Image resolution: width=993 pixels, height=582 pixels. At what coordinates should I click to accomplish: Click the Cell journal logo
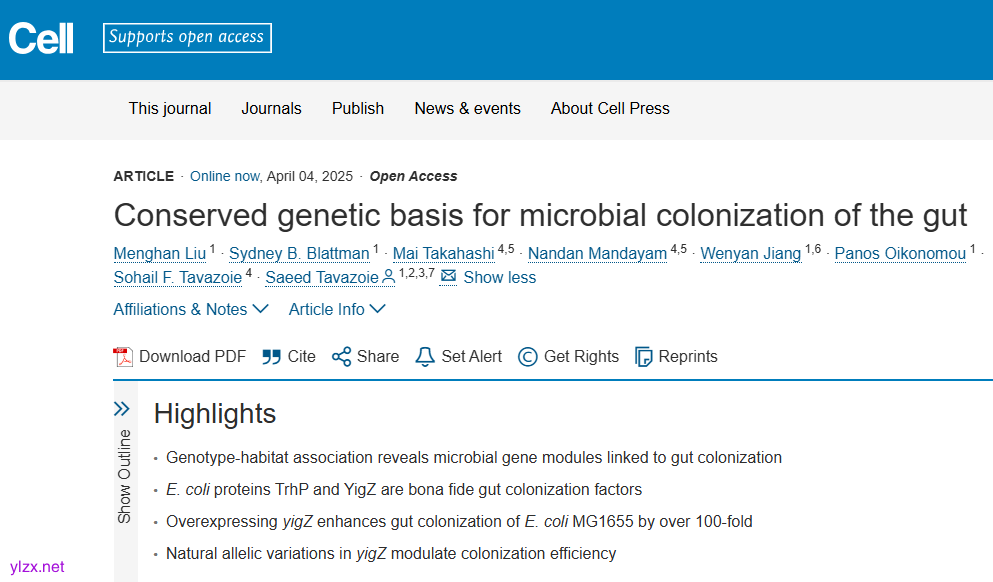pyautogui.click(x=41, y=39)
